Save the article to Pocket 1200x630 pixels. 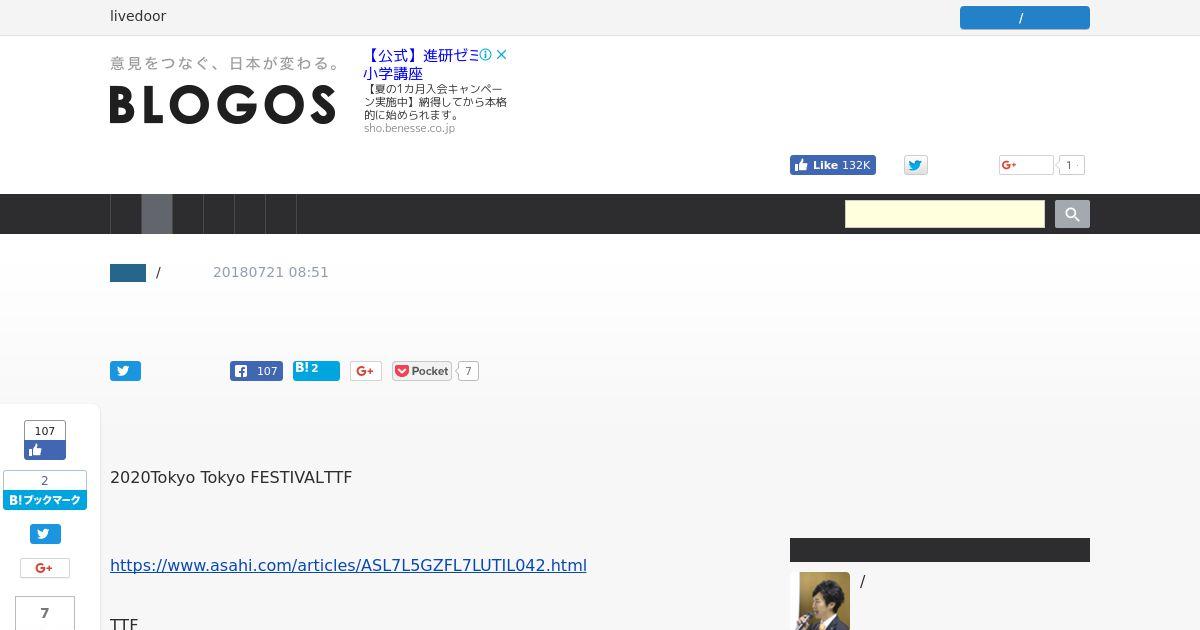click(422, 371)
